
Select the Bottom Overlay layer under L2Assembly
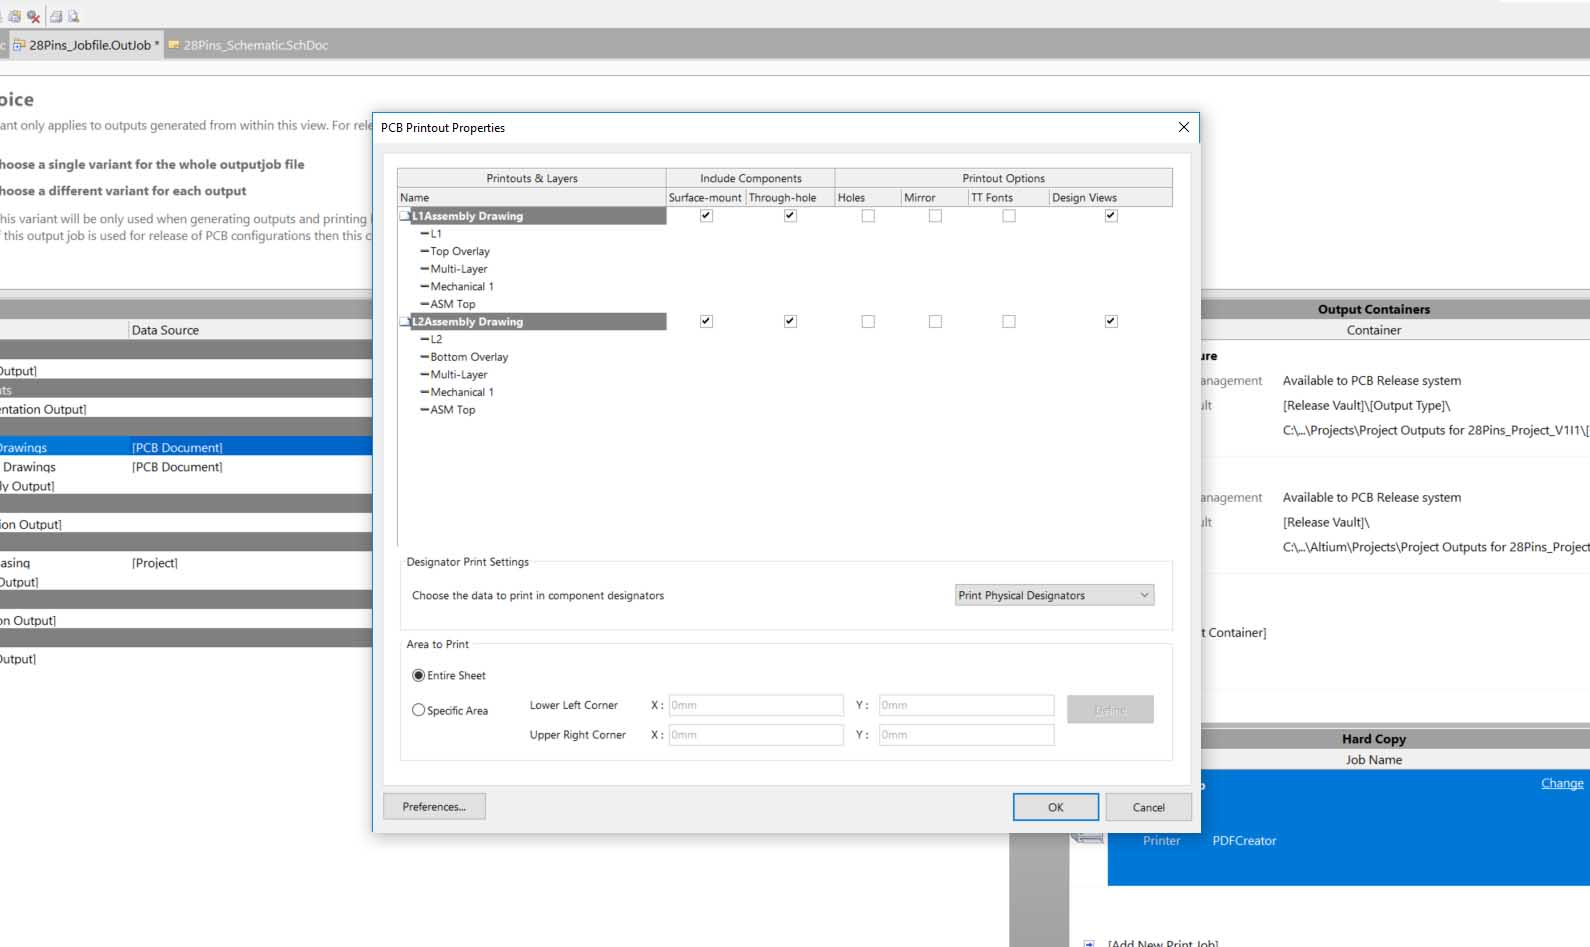[x=469, y=357]
